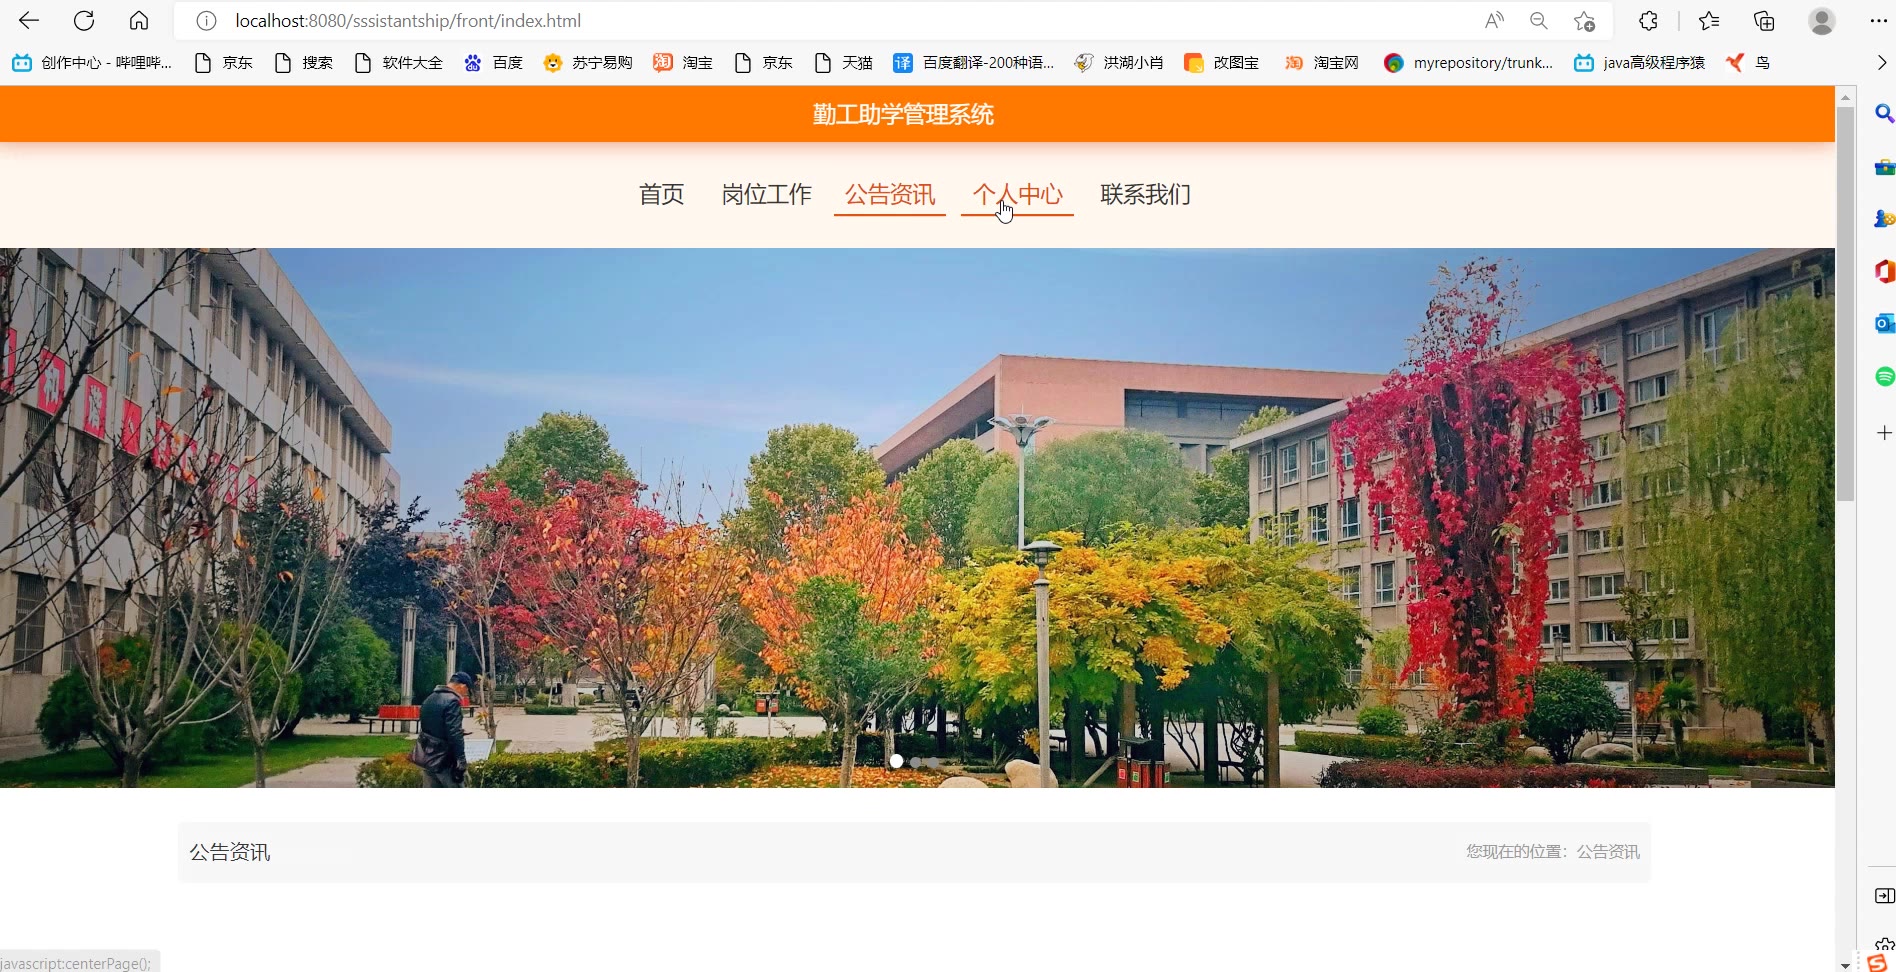Open the sidebar search icon
Viewport: 1896px width, 972px height.
click(x=1884, y=114)
